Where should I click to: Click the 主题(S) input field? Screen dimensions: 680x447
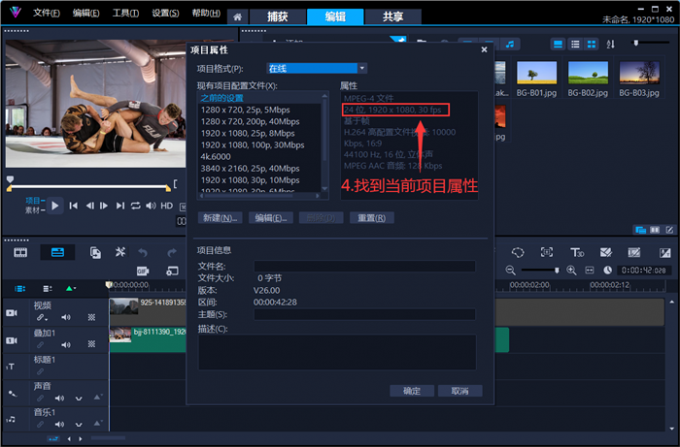364,314
